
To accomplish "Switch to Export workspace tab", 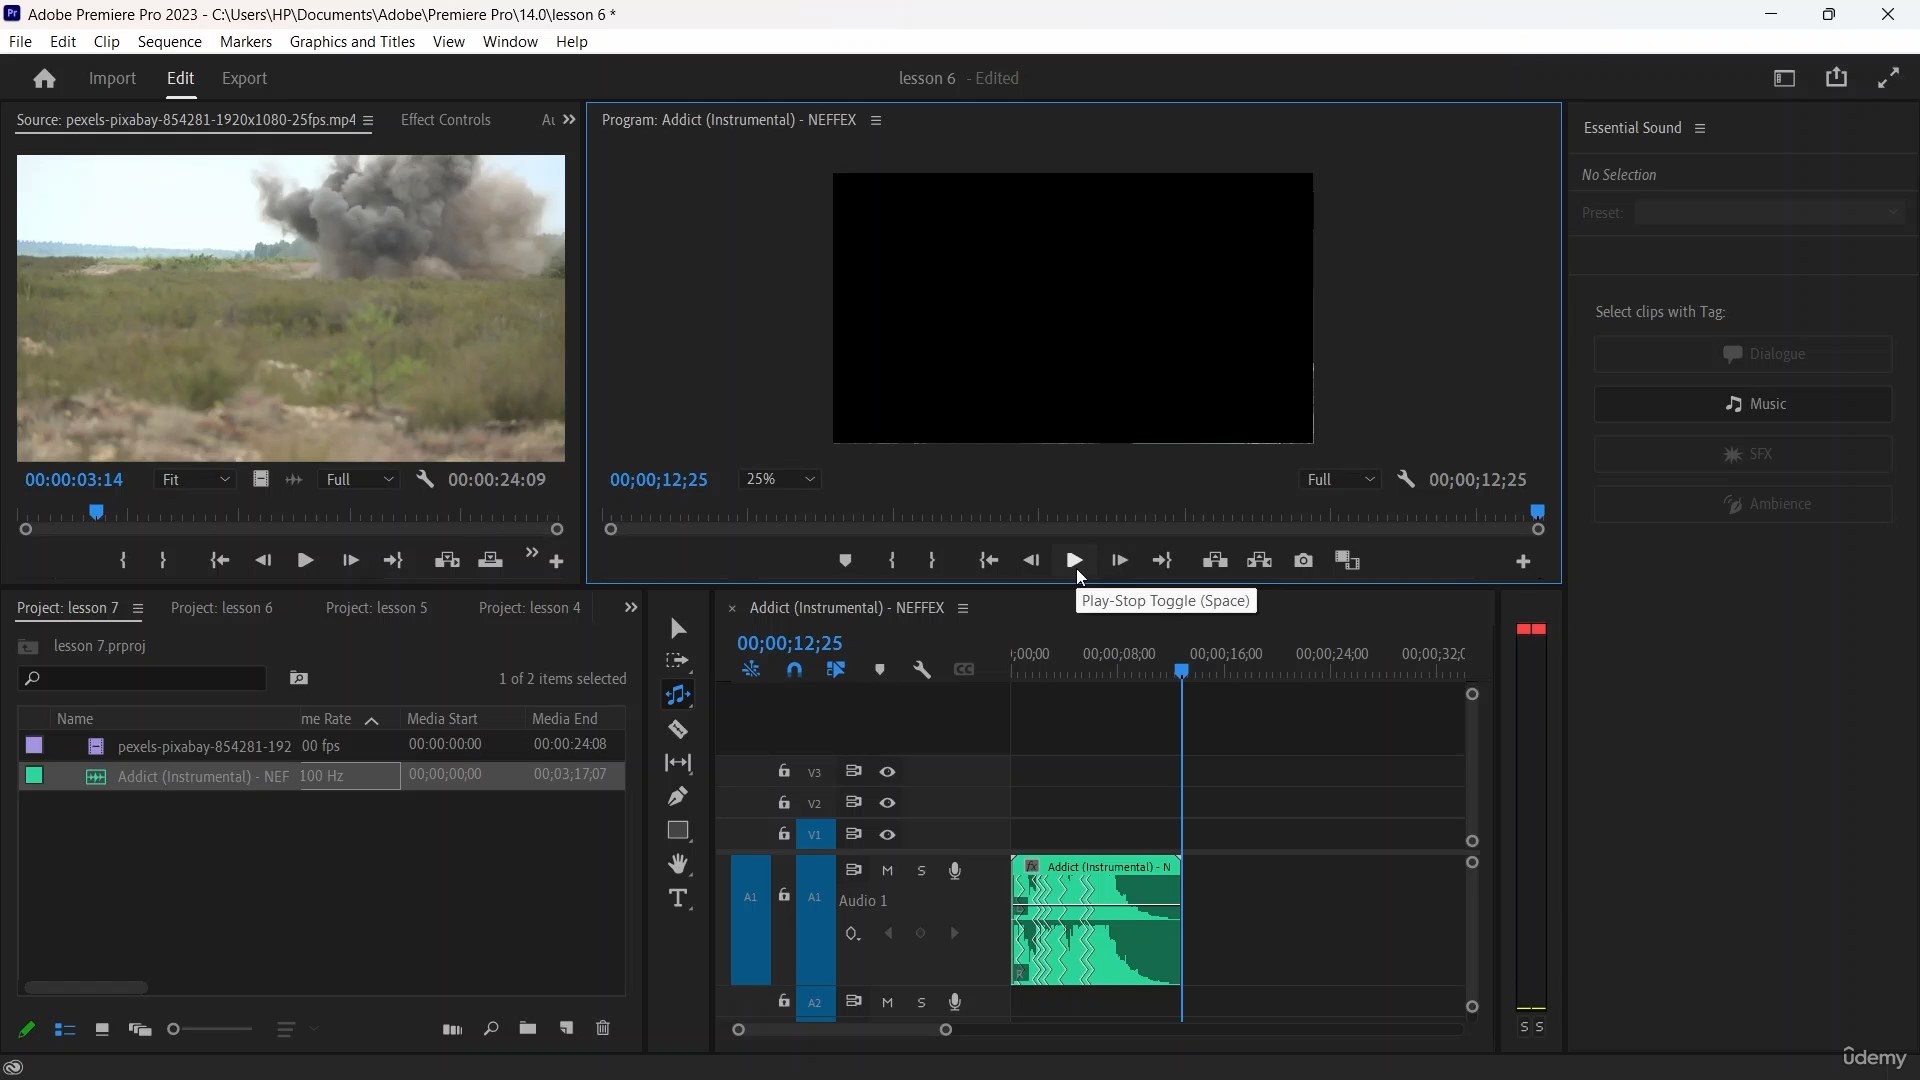I will [x=245, y=78].
